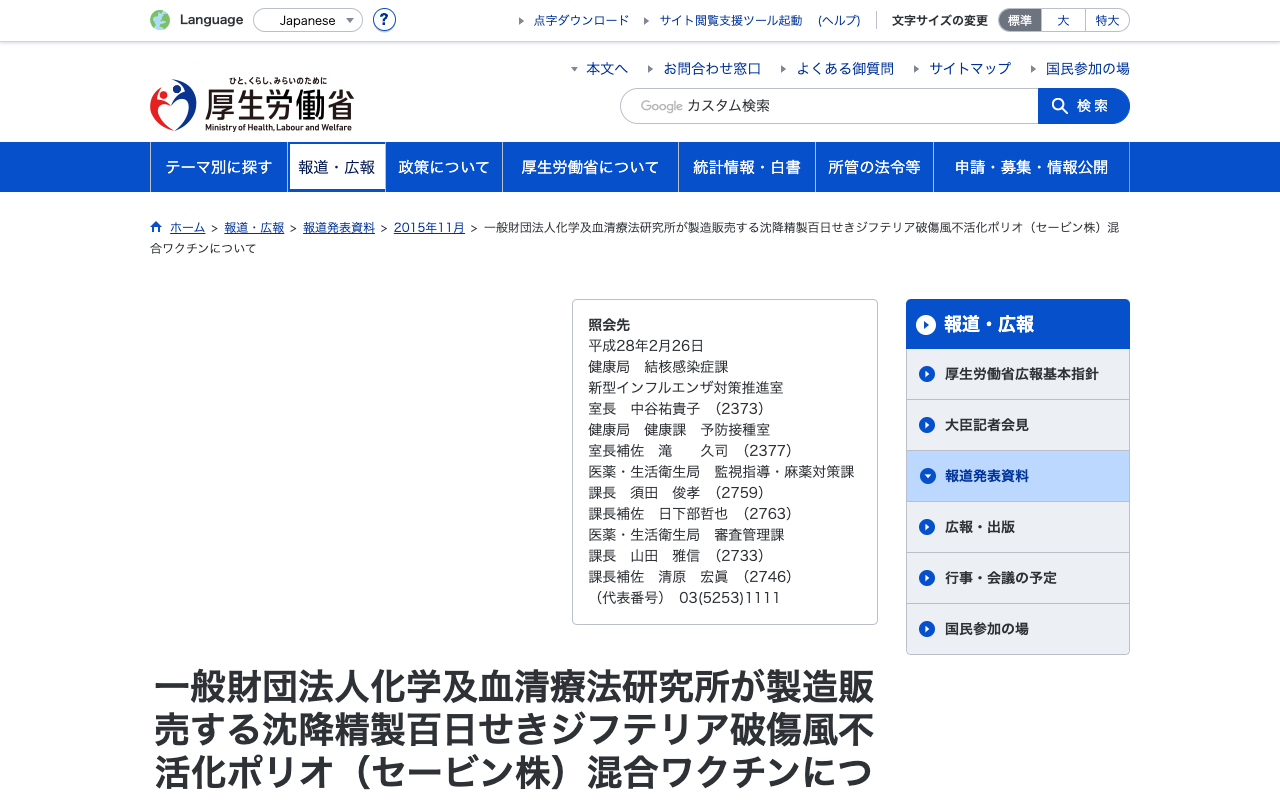Go to 2015年11月 breadcrumb link
Image resolution: width=1280 pixels, height=800 pixels.
[x=429, y=227]
